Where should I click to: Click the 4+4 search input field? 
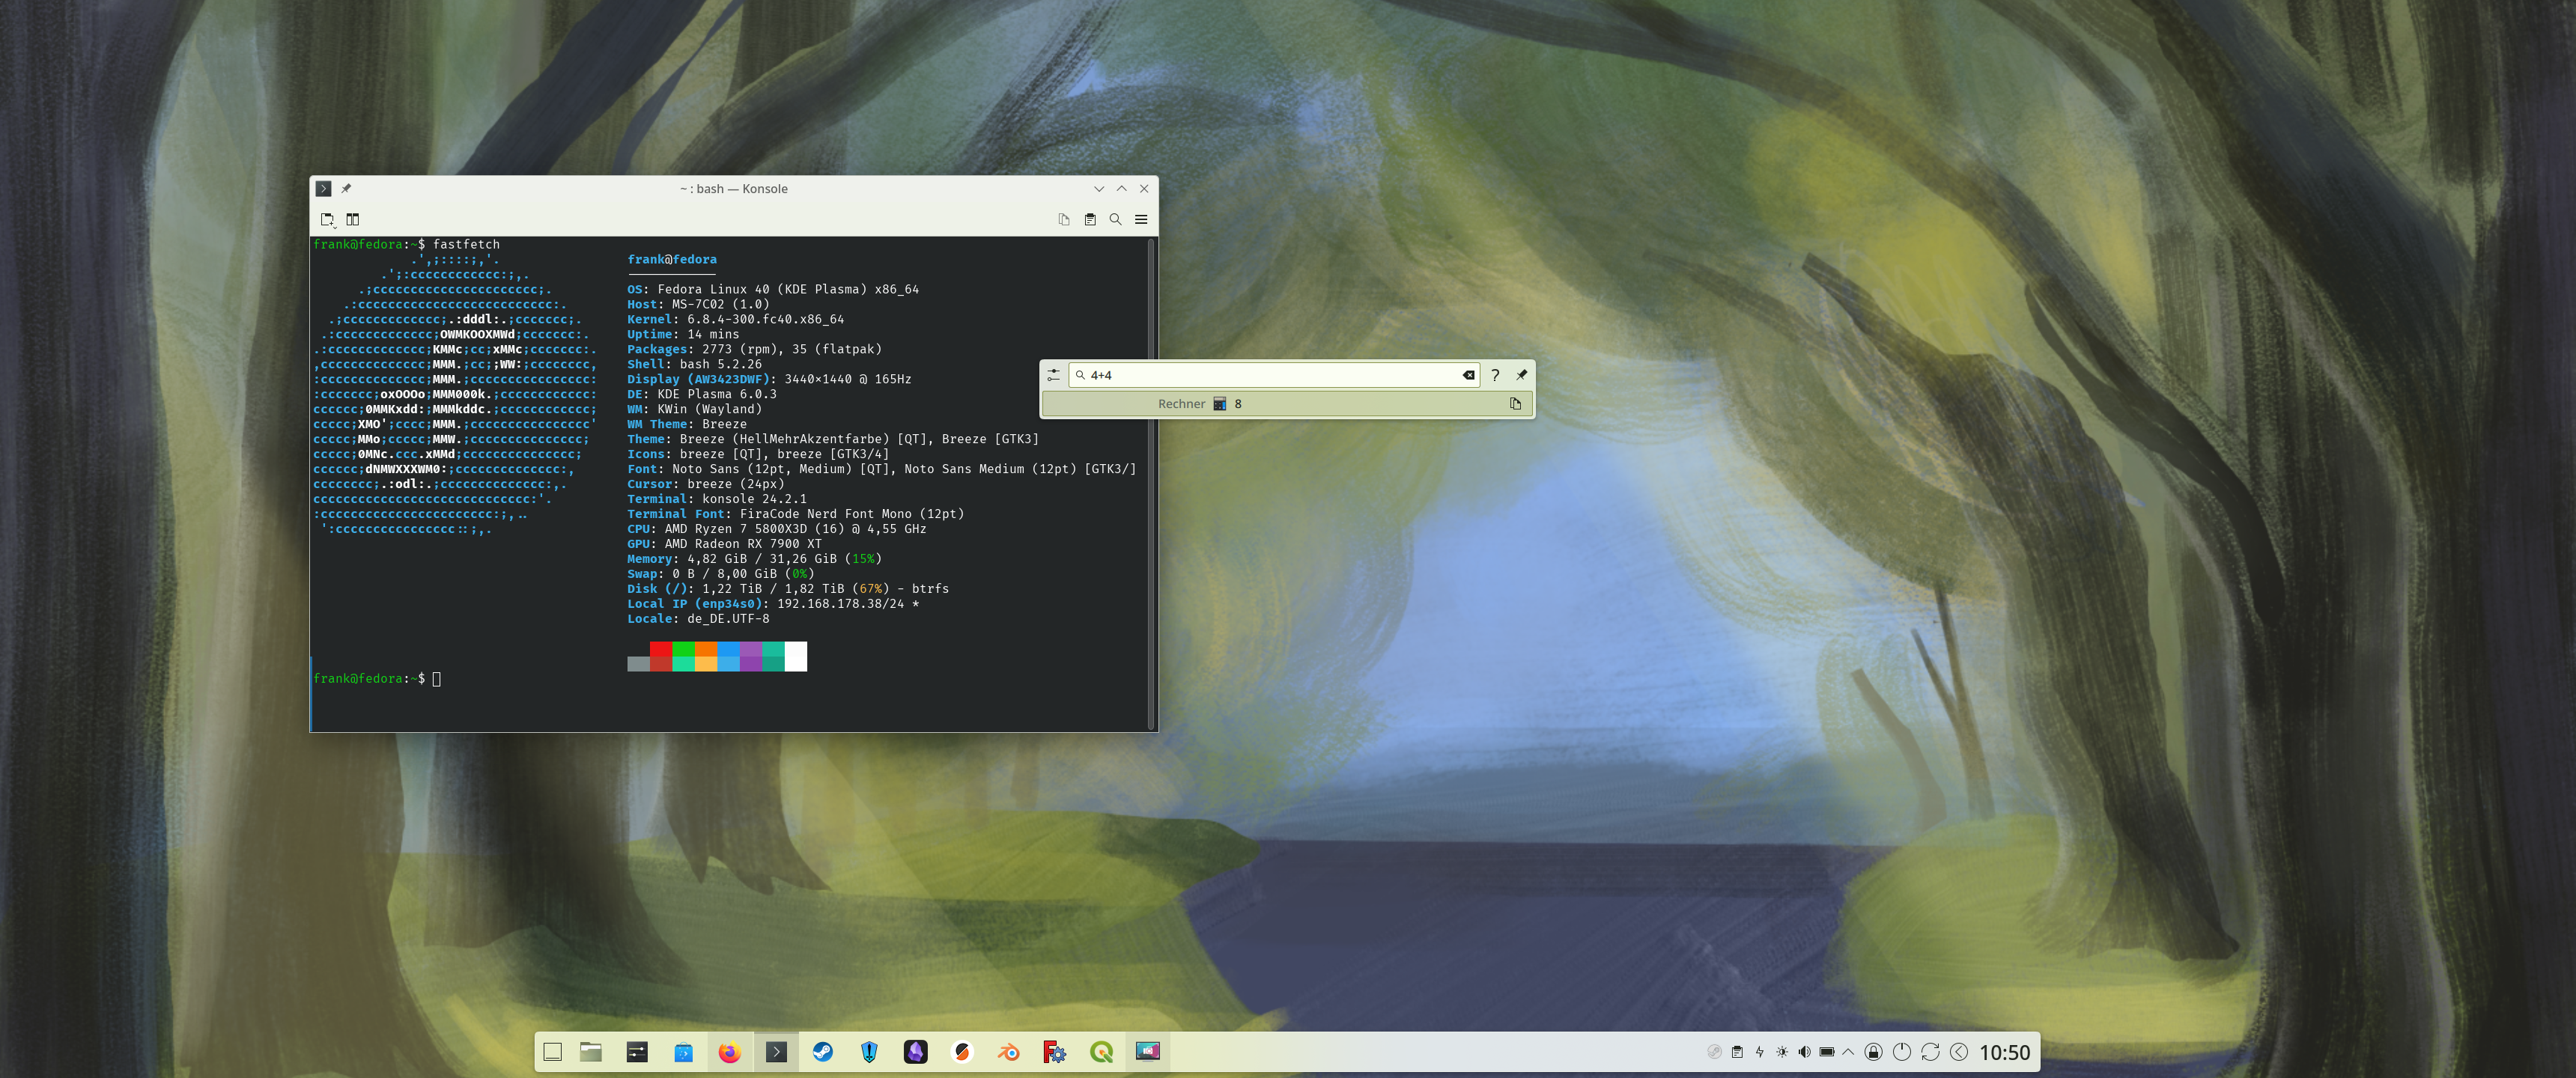pos(1270,375)
